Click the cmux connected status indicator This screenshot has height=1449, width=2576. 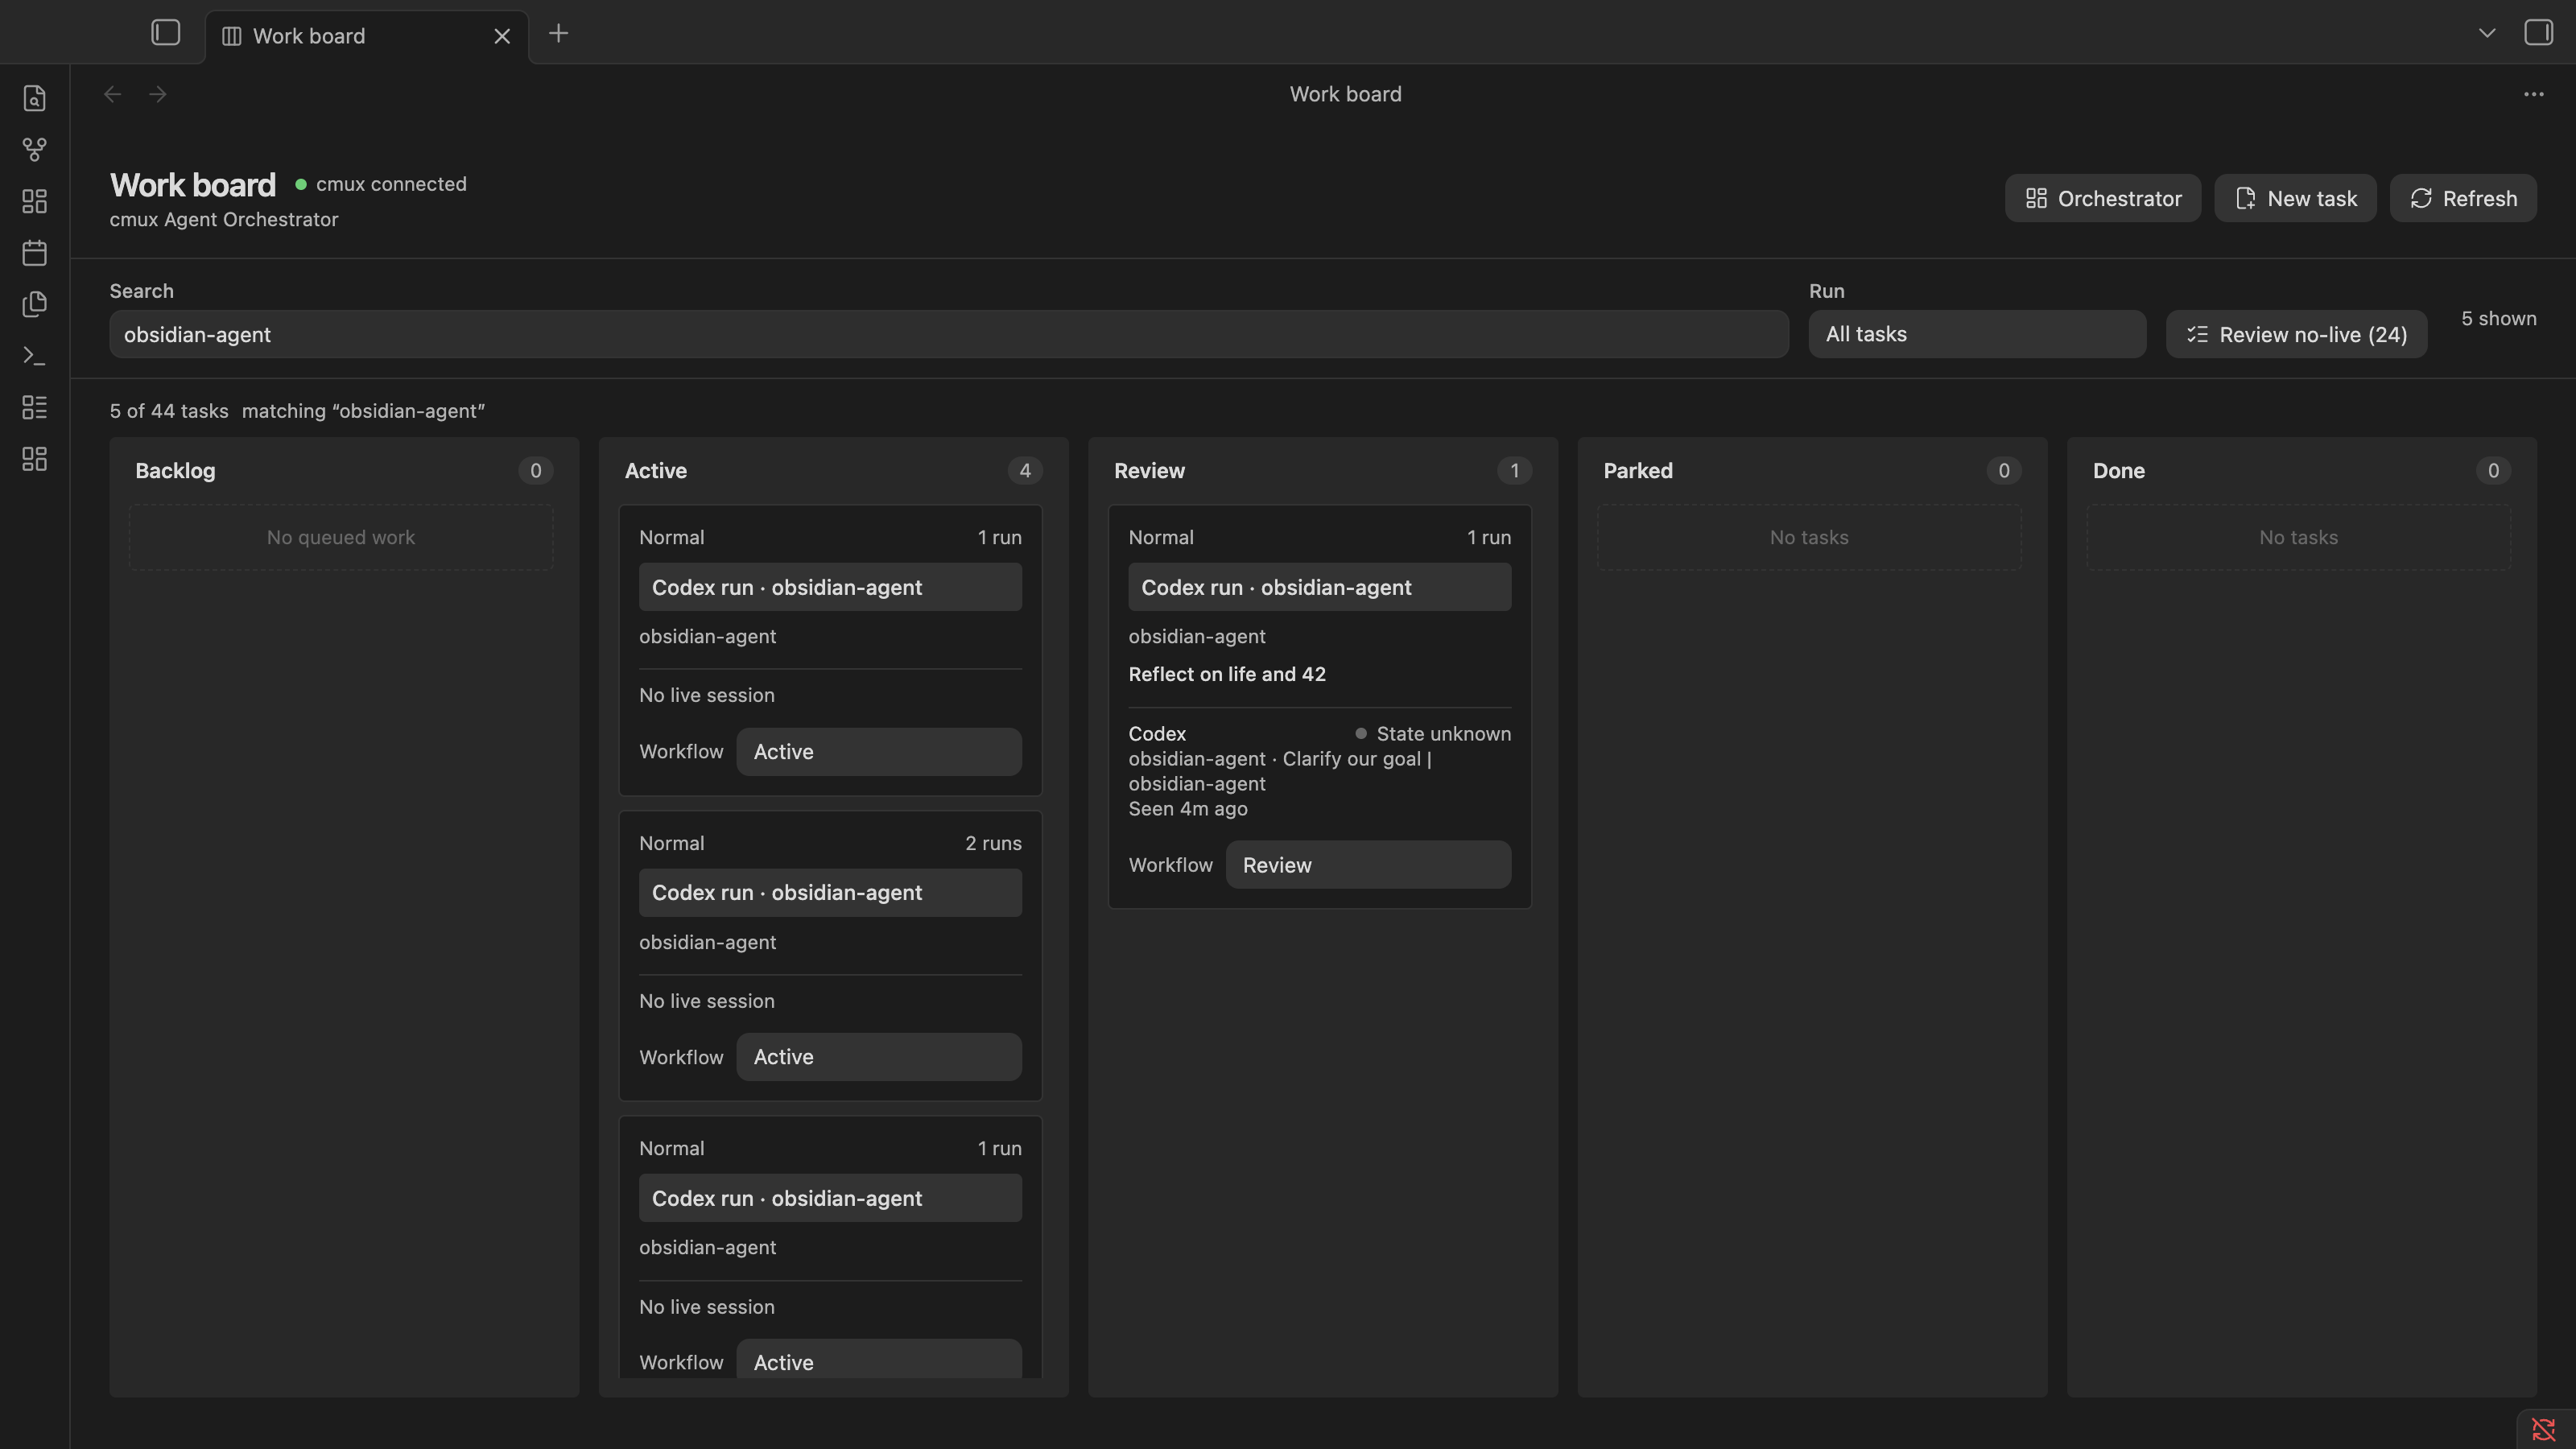[x=381, y=184]
